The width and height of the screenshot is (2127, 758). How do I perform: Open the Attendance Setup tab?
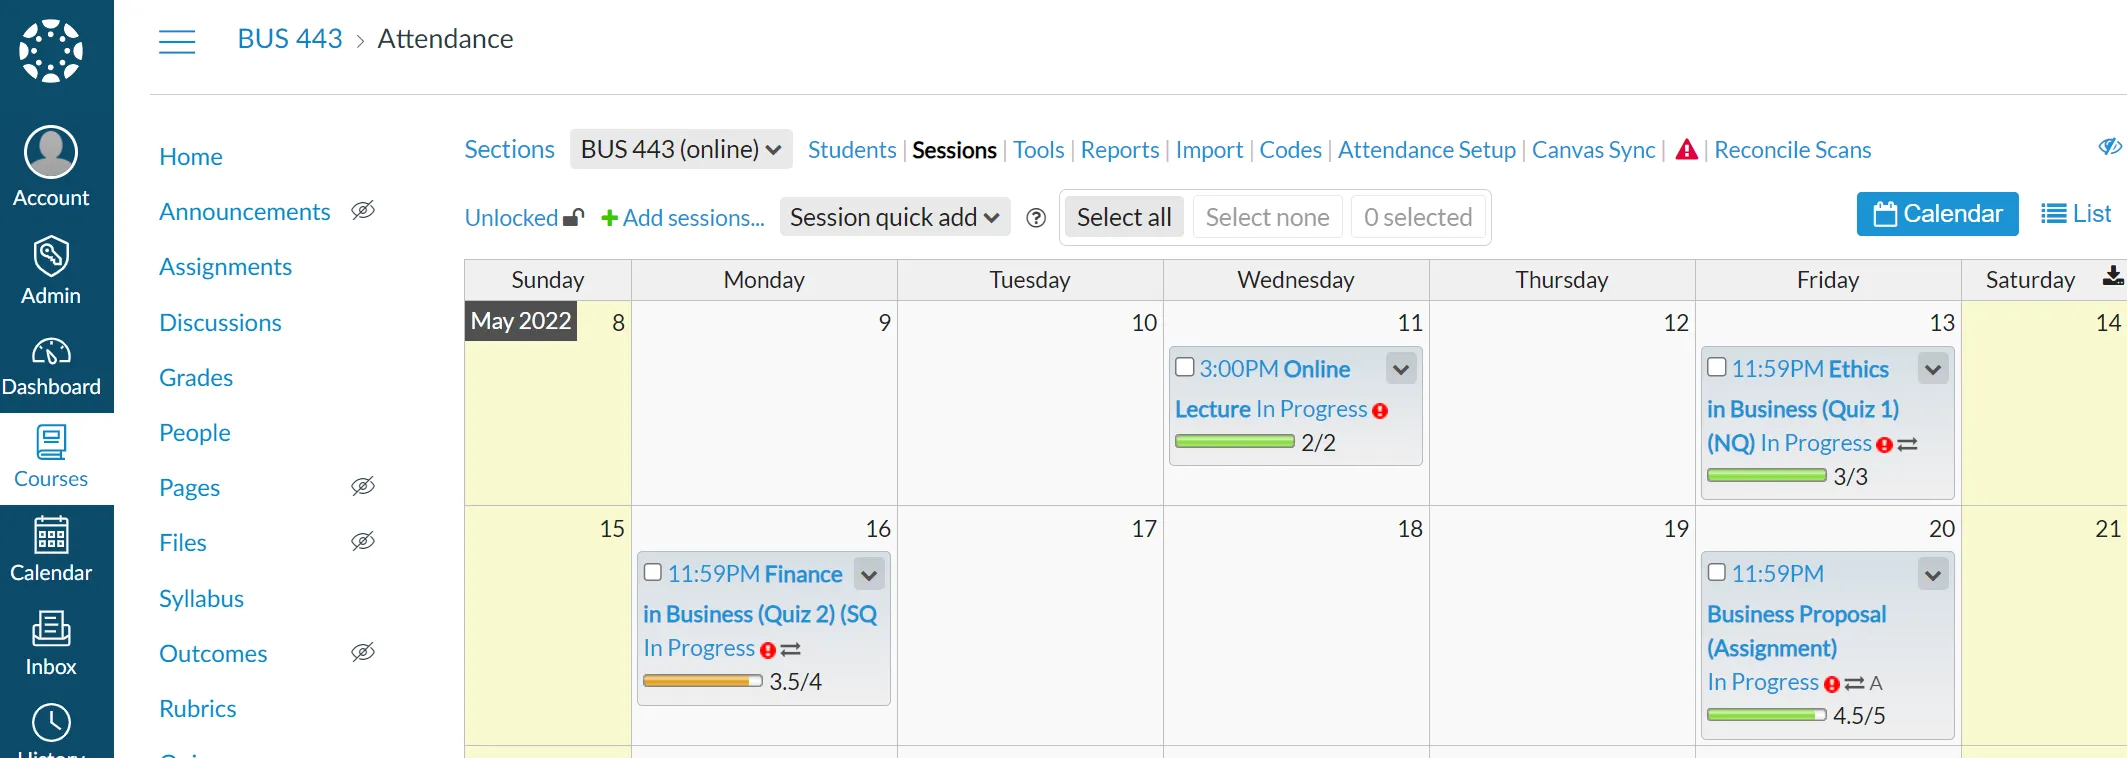tap(1427, 150)
